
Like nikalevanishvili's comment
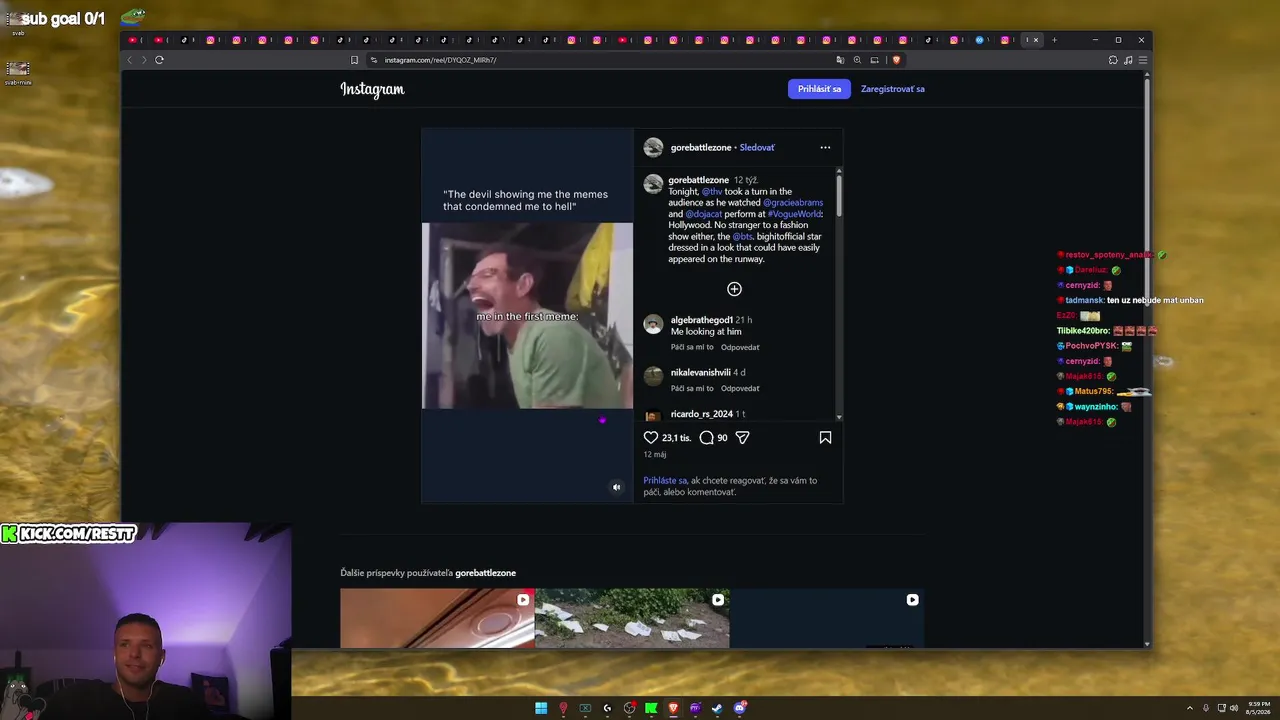pyautogui.click(x=692, y=388)
